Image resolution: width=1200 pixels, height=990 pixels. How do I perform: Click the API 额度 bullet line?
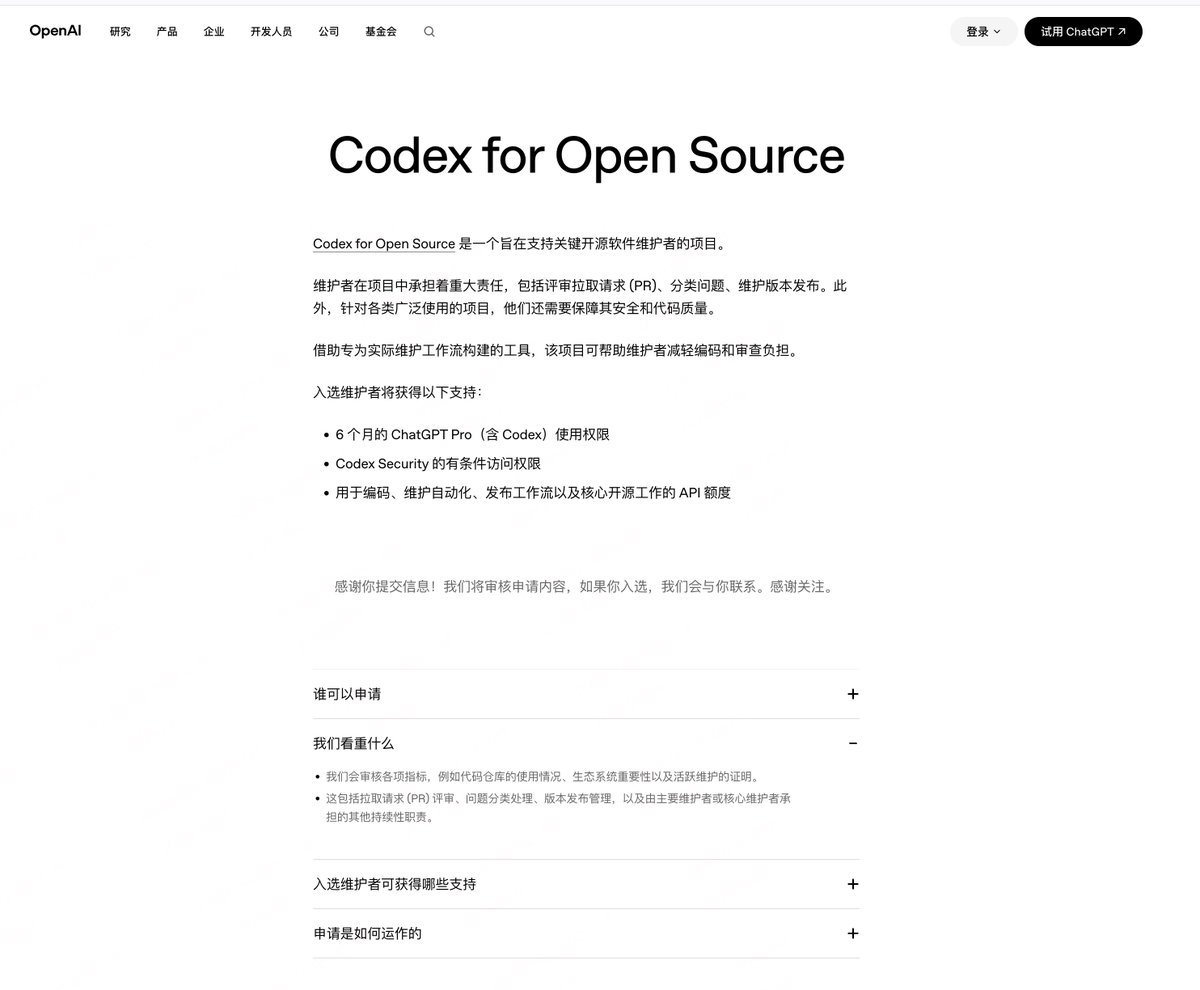[x=533, y=493]
